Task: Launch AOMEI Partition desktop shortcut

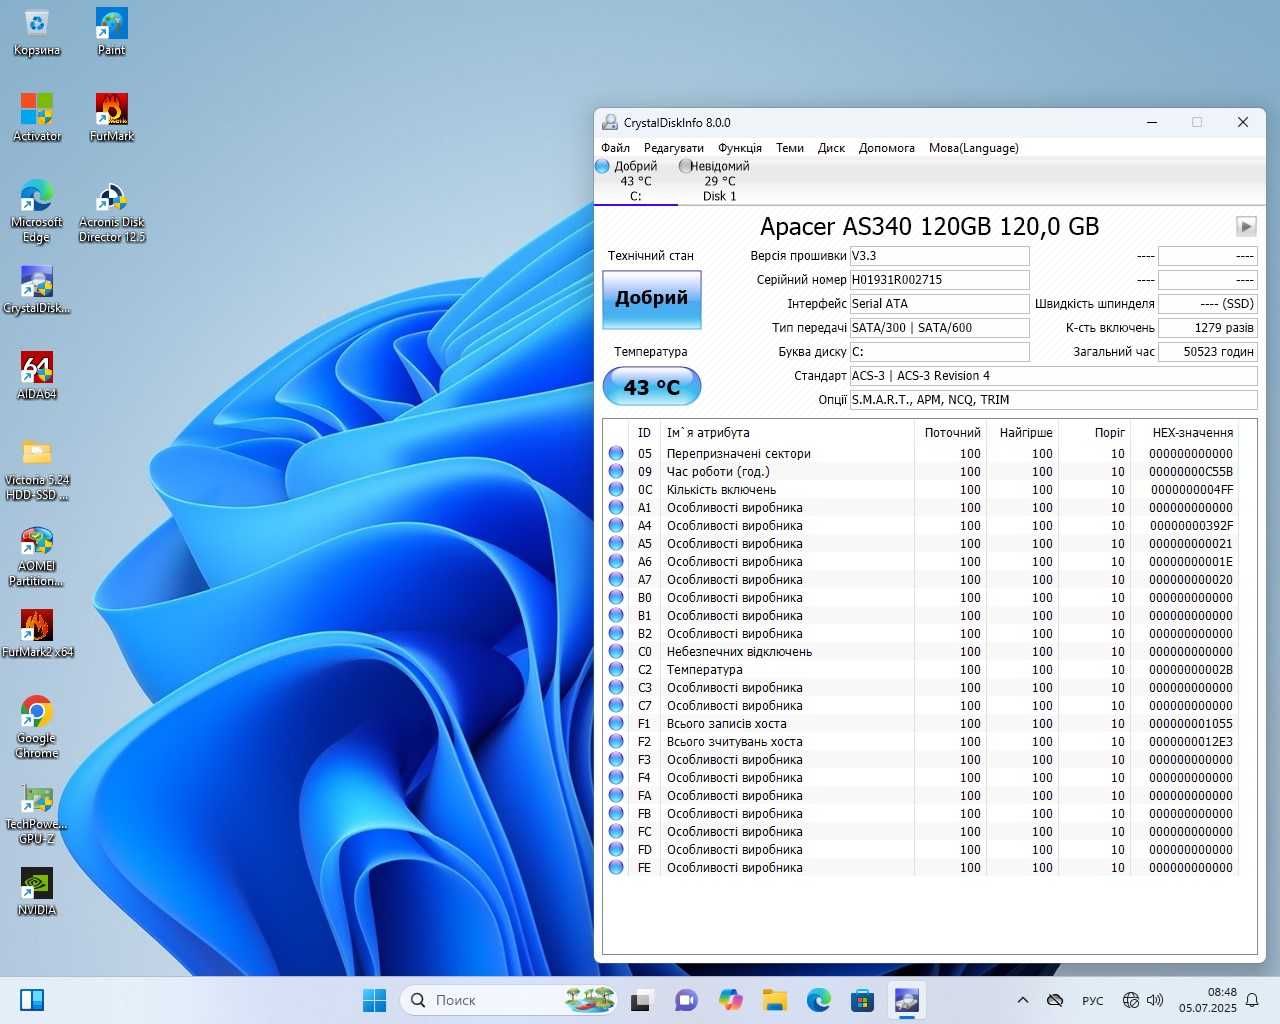Action: click(x=37, y=556)
